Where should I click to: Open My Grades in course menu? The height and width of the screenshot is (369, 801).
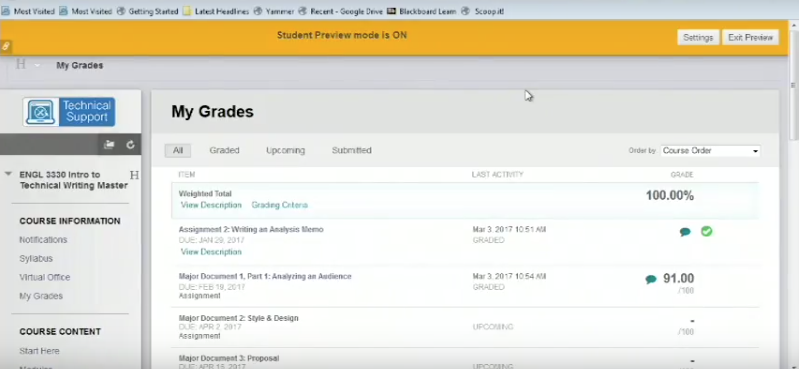pos(41,296)
